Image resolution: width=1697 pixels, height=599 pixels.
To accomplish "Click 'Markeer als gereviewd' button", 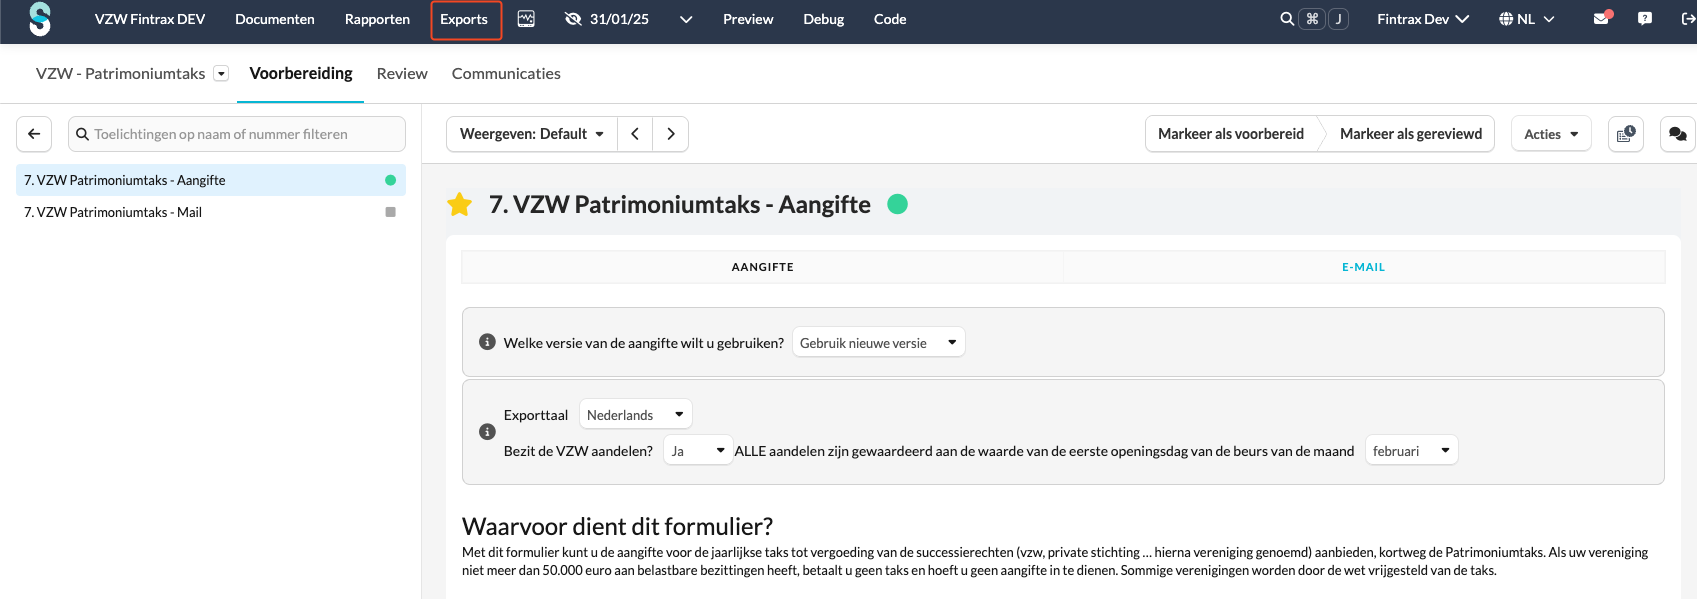I will pyautogui.click(x=1410, y=134).
